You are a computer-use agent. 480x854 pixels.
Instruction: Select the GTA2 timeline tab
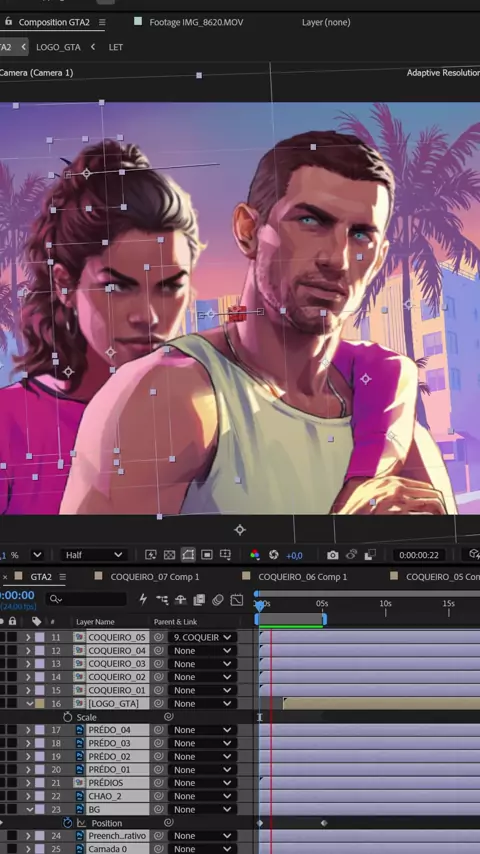[x=41, y=577]
